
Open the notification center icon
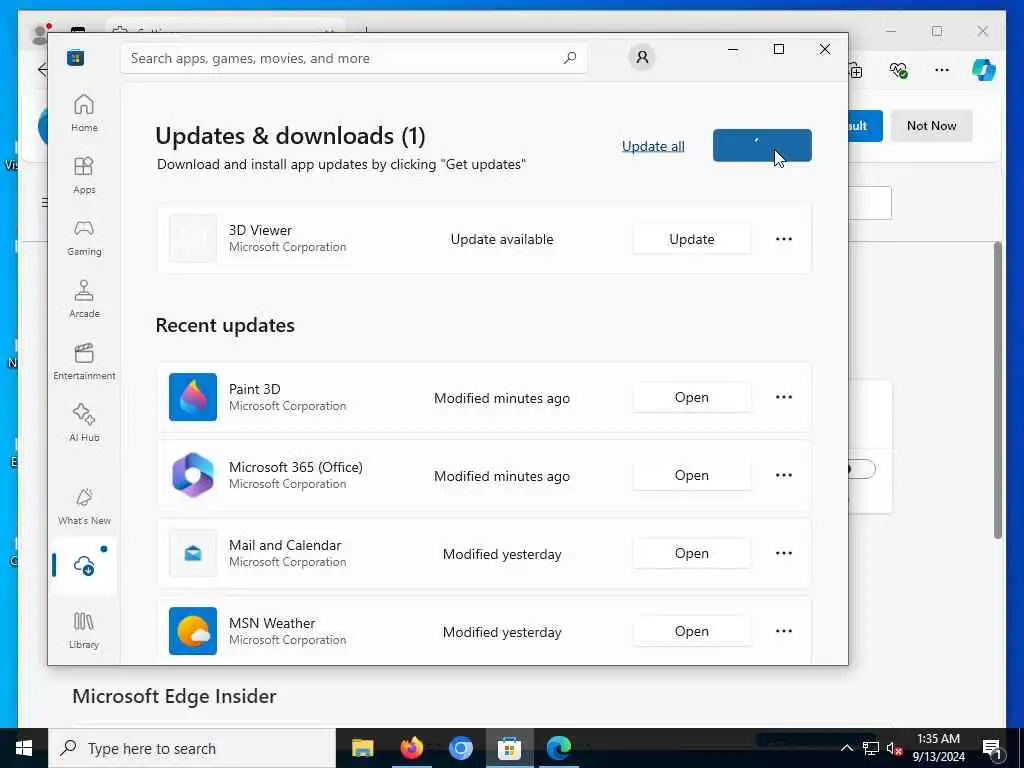[992, 748]
